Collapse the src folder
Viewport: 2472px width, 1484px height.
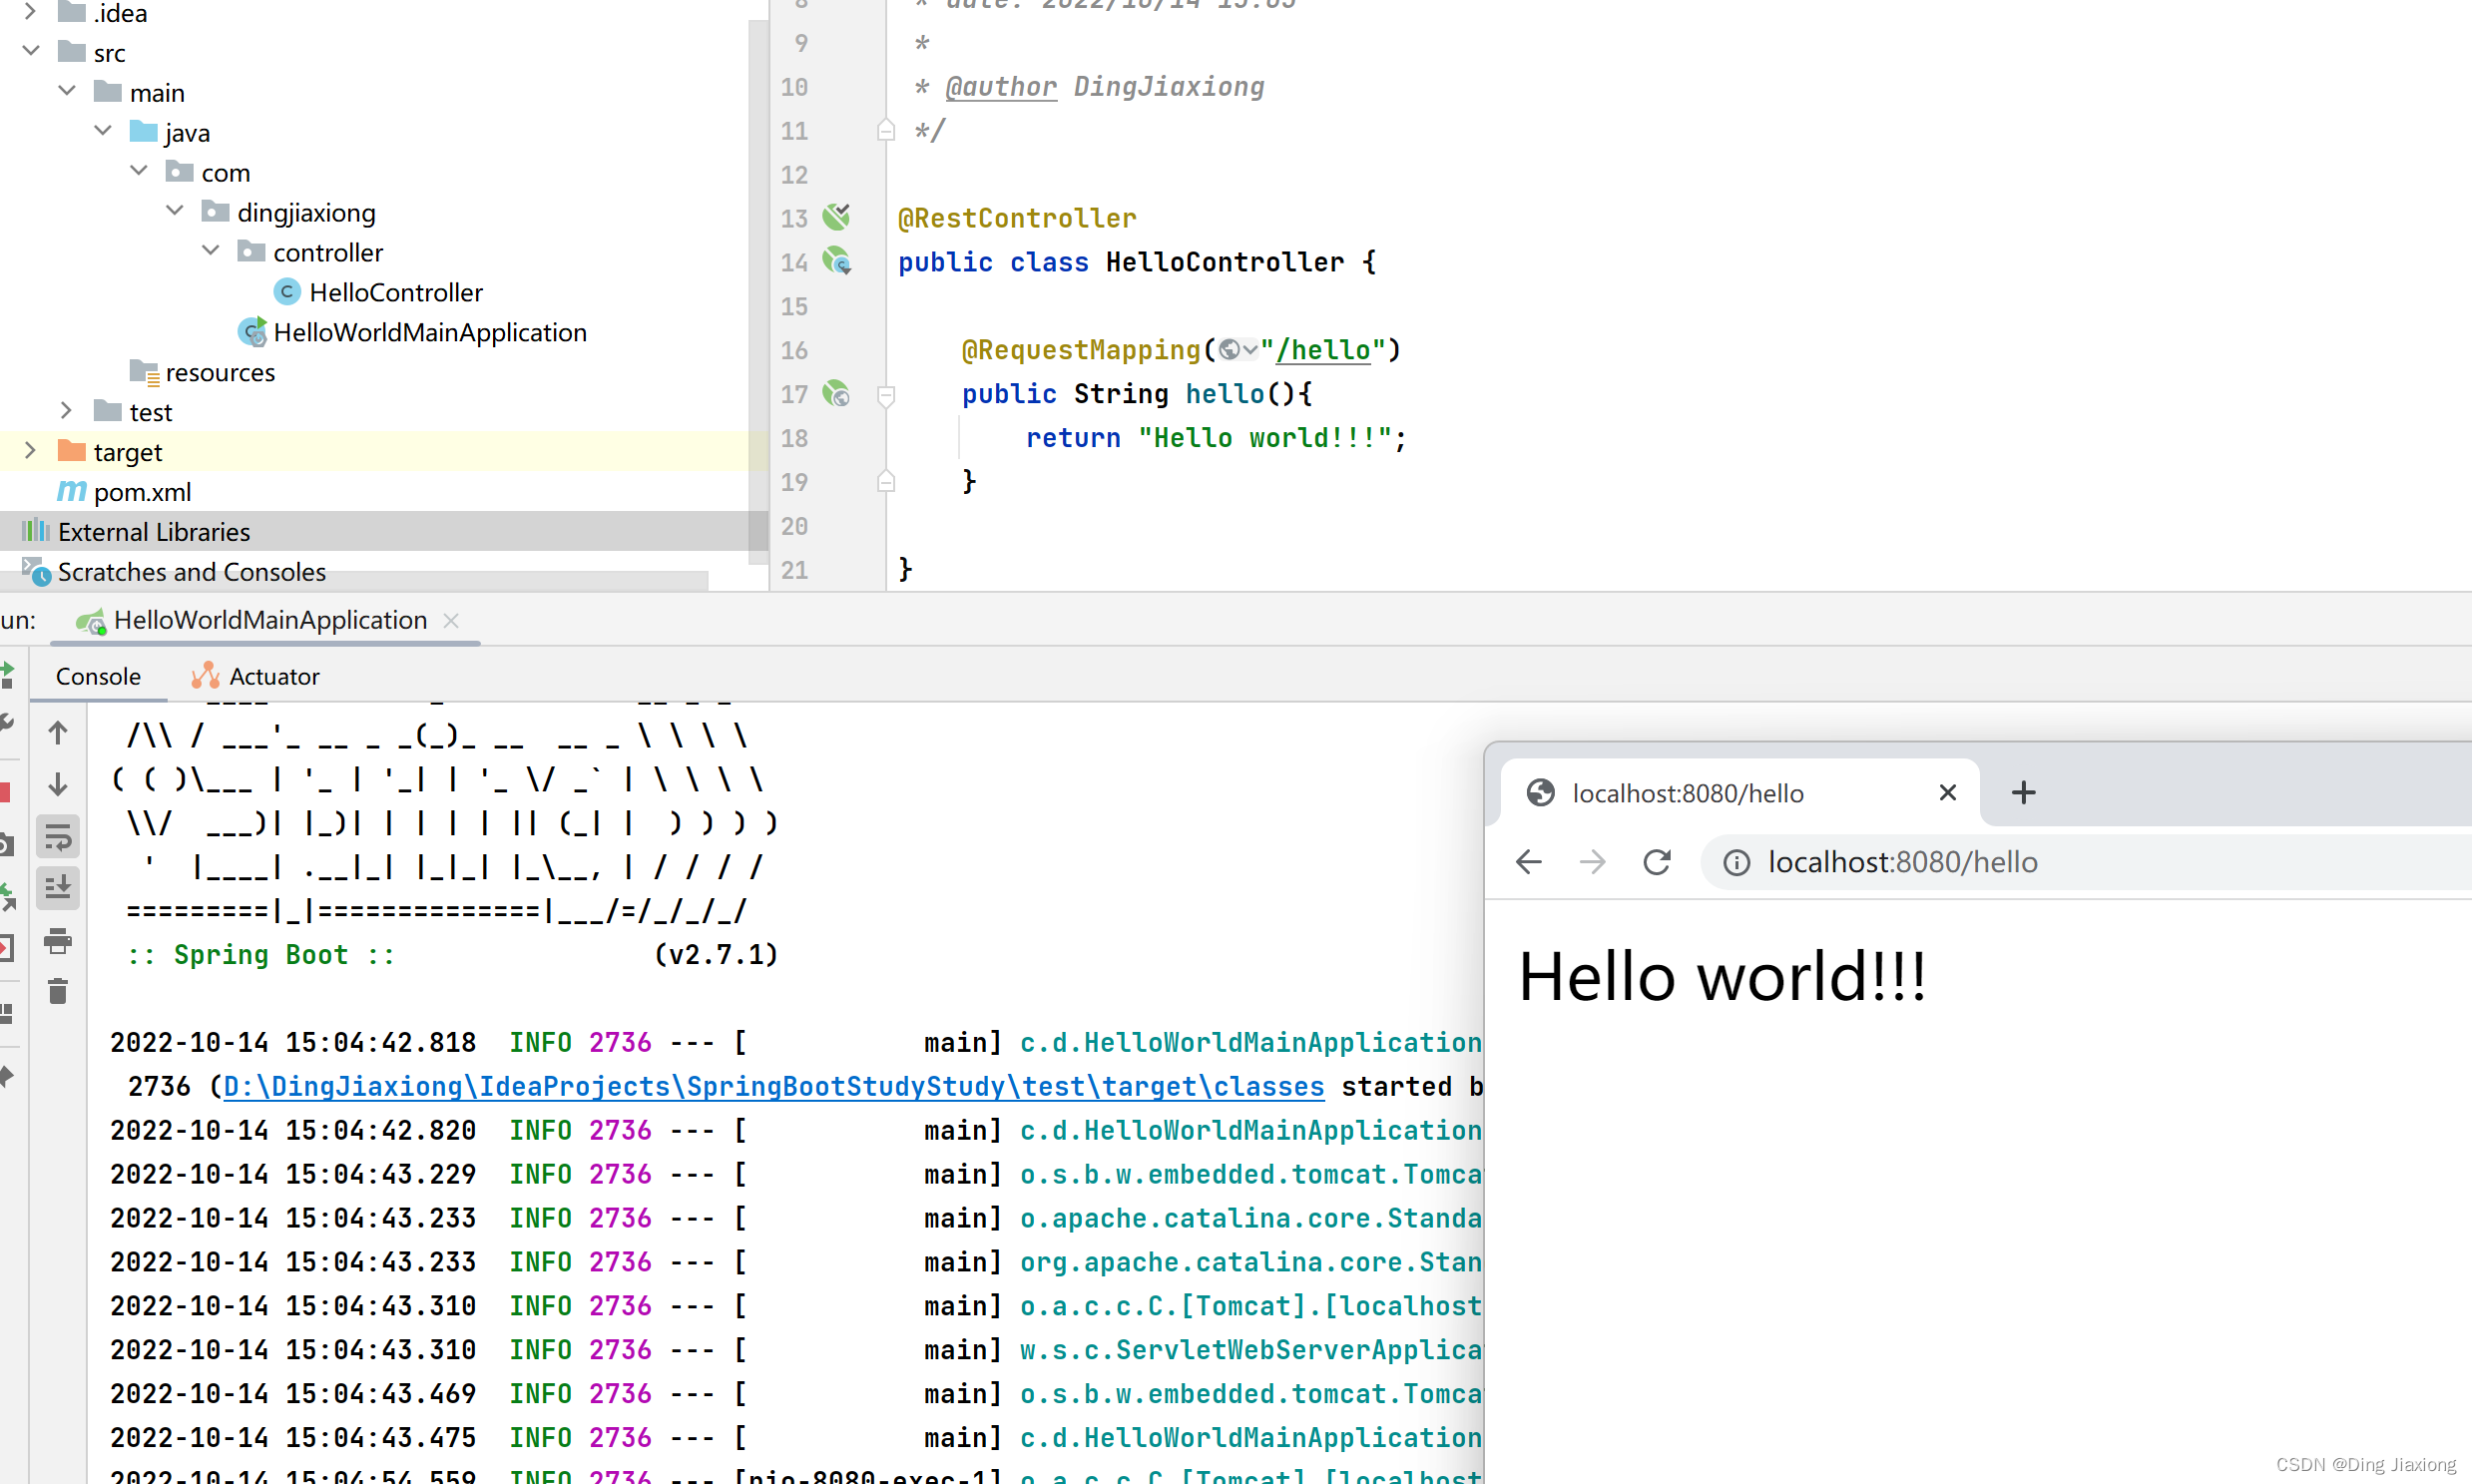30,51
